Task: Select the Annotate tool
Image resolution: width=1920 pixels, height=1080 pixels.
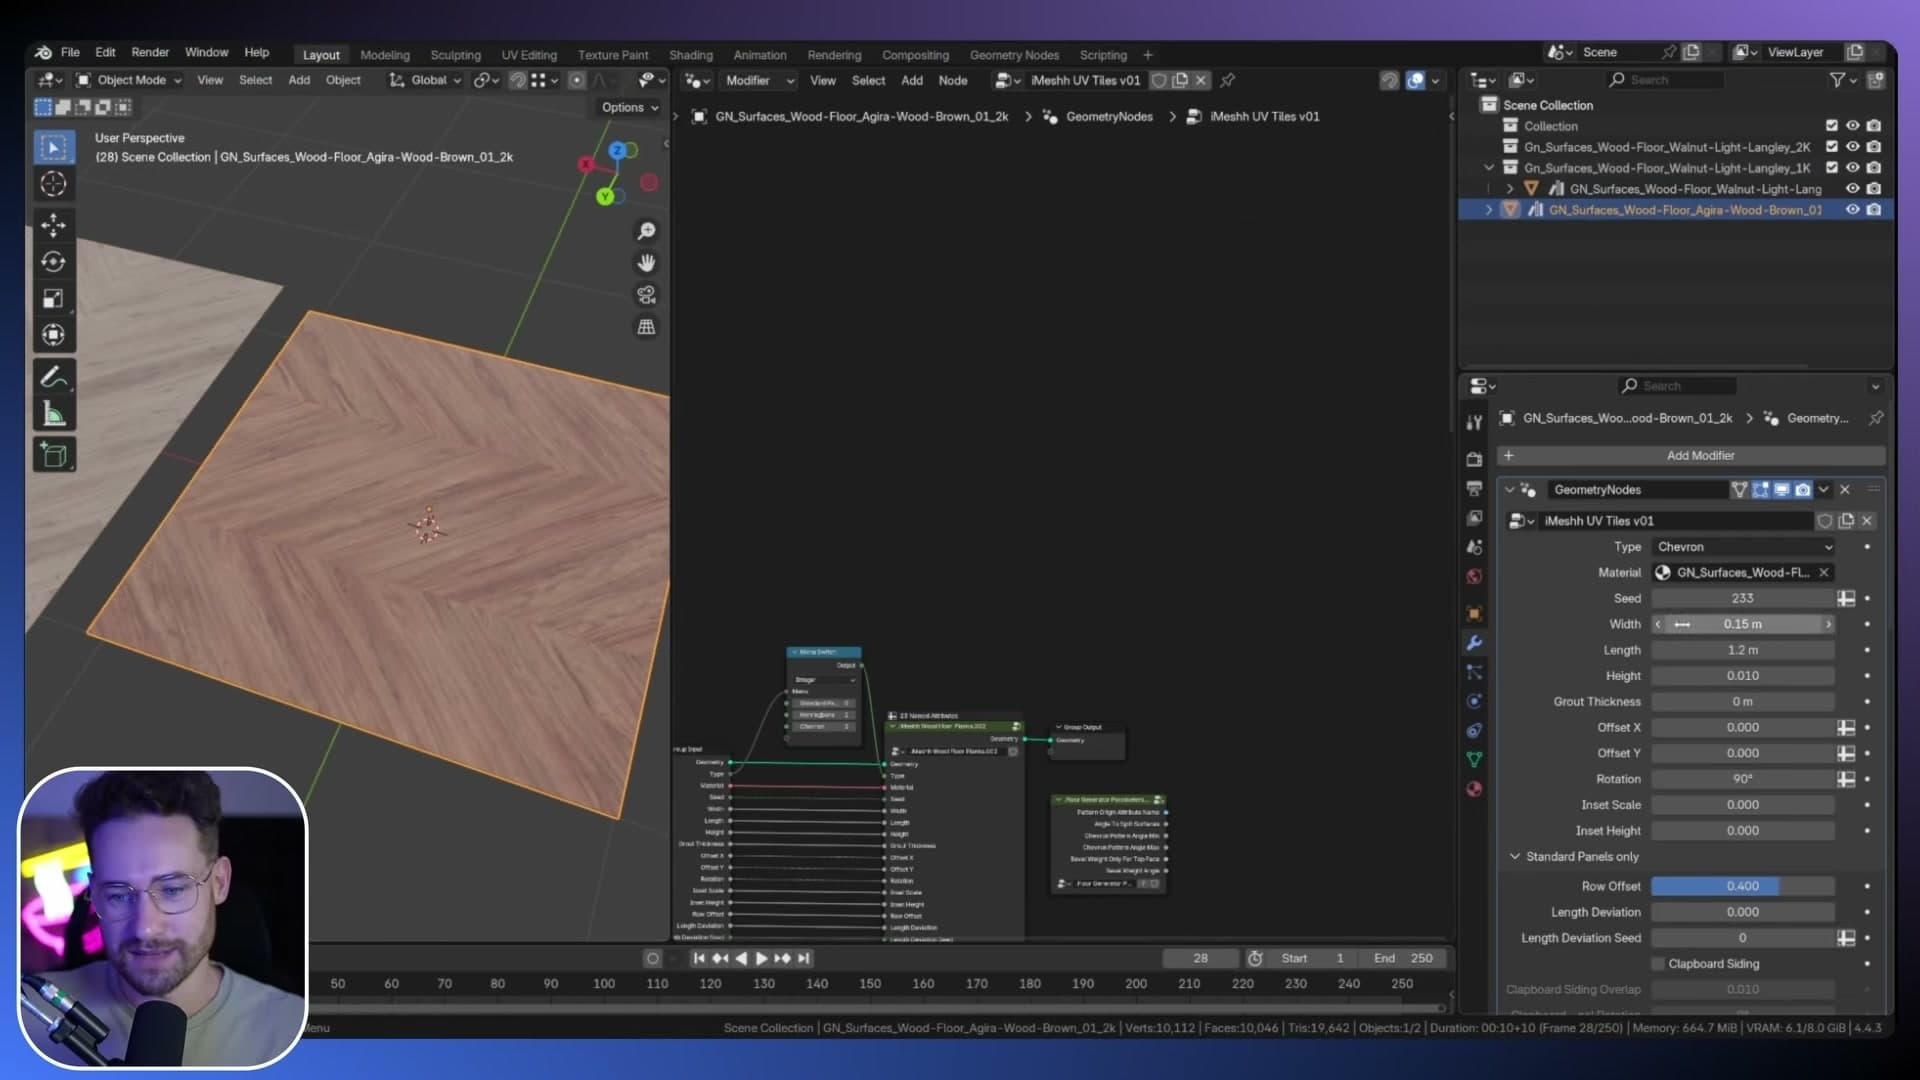Action: (x=53, y=377)
